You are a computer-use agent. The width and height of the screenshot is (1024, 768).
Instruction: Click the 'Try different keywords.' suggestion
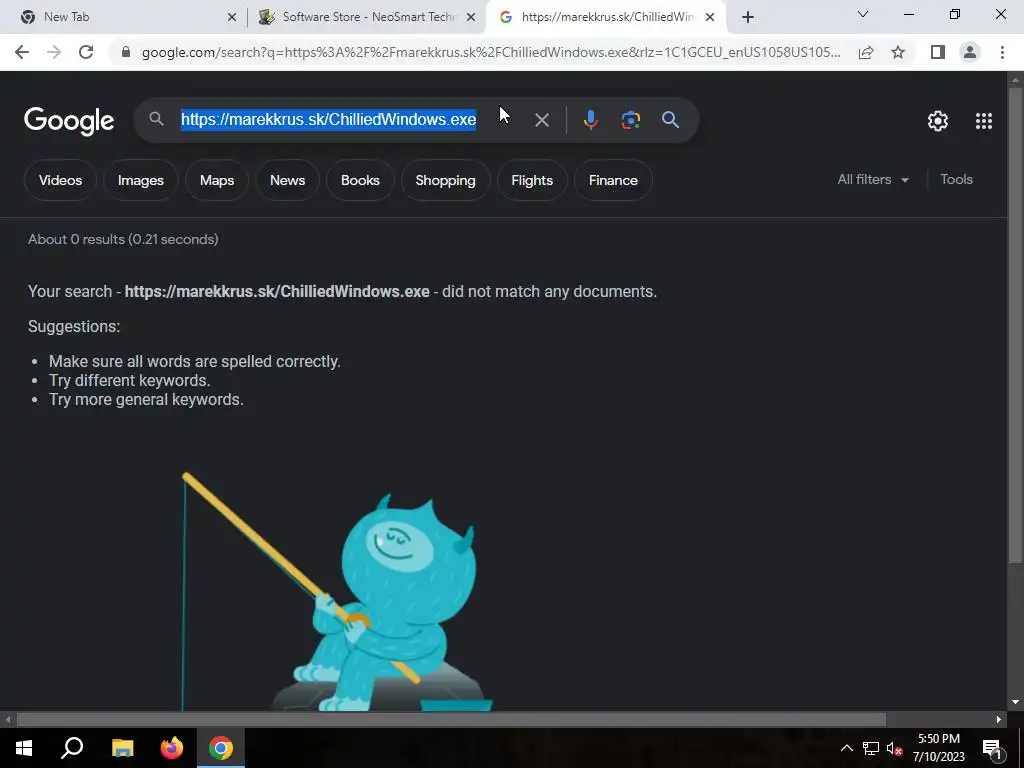tap(129, 380)
